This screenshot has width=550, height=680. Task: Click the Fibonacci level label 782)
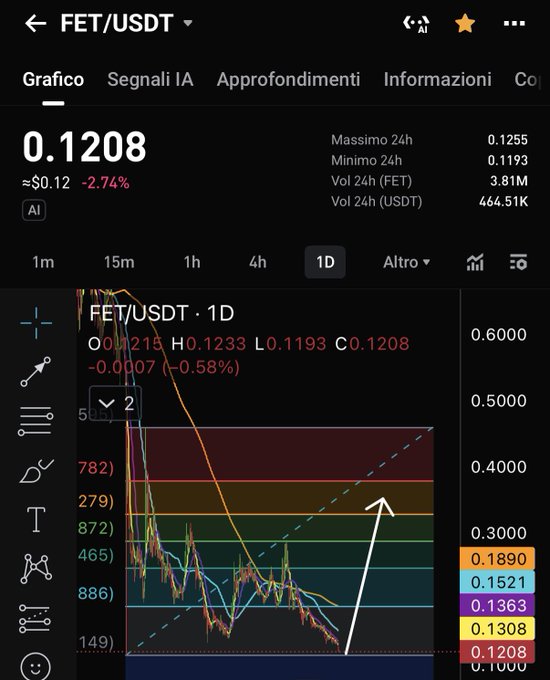point(96,468)
